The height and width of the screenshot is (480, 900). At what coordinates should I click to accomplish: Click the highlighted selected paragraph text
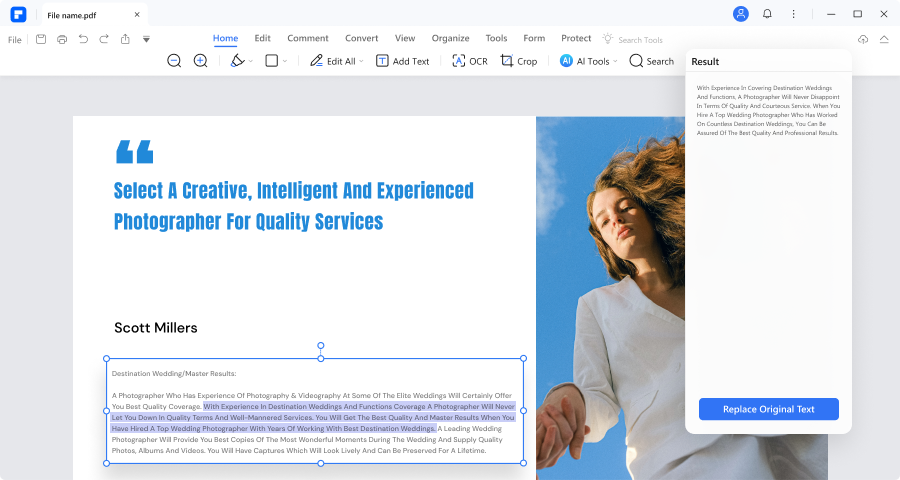tap(313, 417)
